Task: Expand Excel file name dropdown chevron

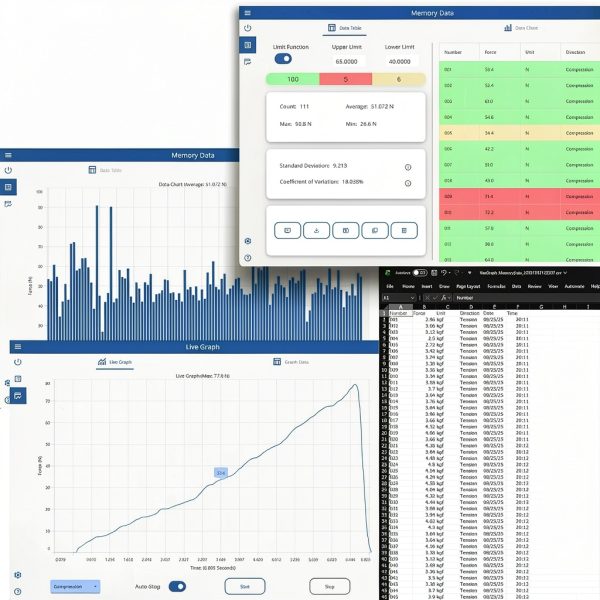Action: pyautogui.click(x=565, y=273)
